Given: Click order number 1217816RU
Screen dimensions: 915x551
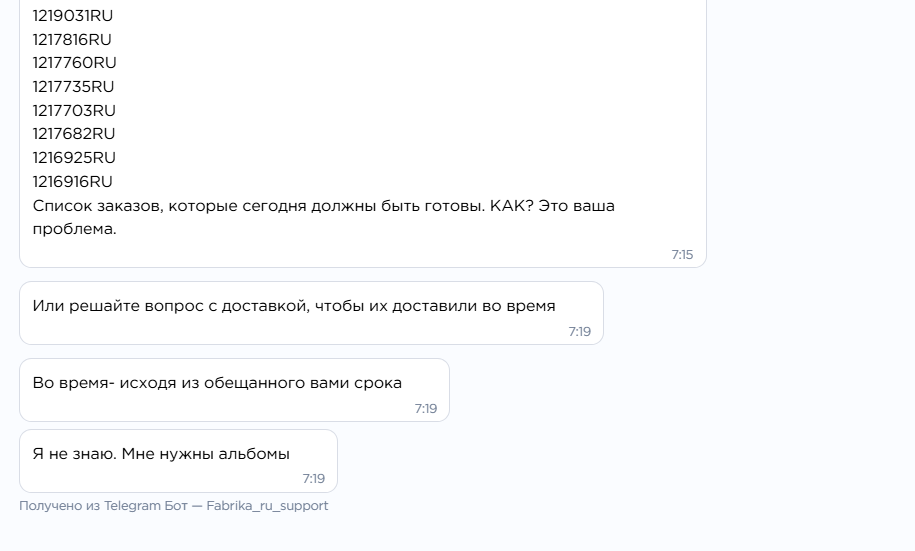Looking at the screenshot, I should pos(72,40).
